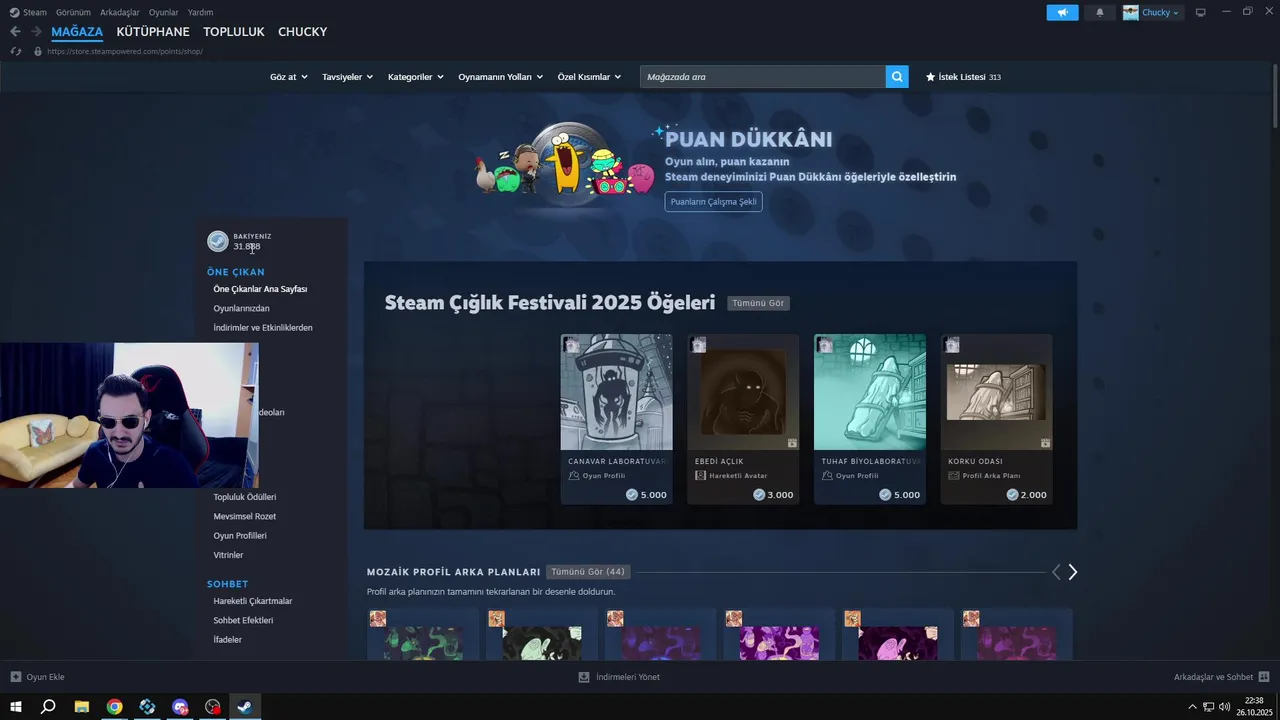1280x720 pixels.
Task: Click next arrow of Mozaik Profil Arka Planları
Action: click(x=1073, y=572)
